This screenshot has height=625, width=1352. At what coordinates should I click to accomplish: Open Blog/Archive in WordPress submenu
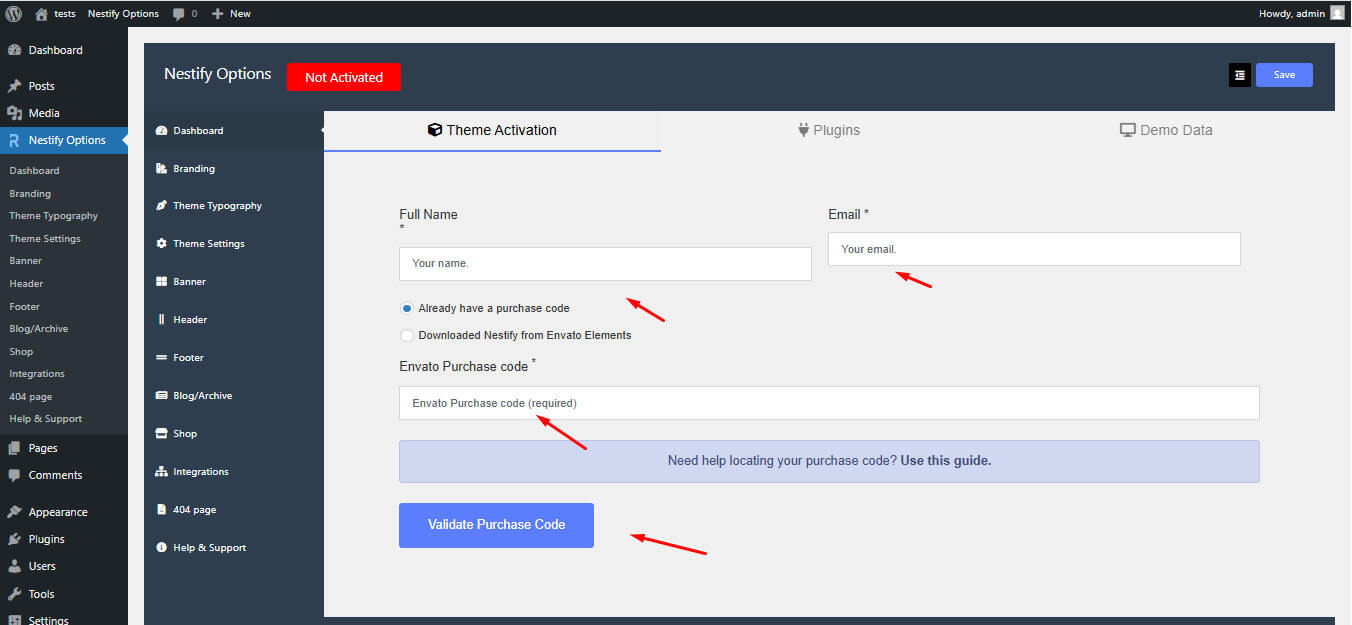(39, 329)
